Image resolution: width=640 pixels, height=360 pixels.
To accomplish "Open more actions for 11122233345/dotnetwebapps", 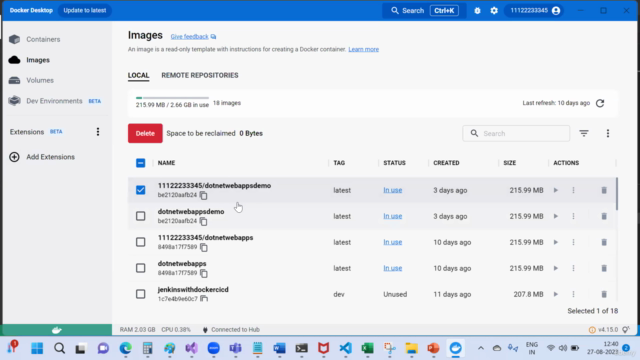I will 573,242.
